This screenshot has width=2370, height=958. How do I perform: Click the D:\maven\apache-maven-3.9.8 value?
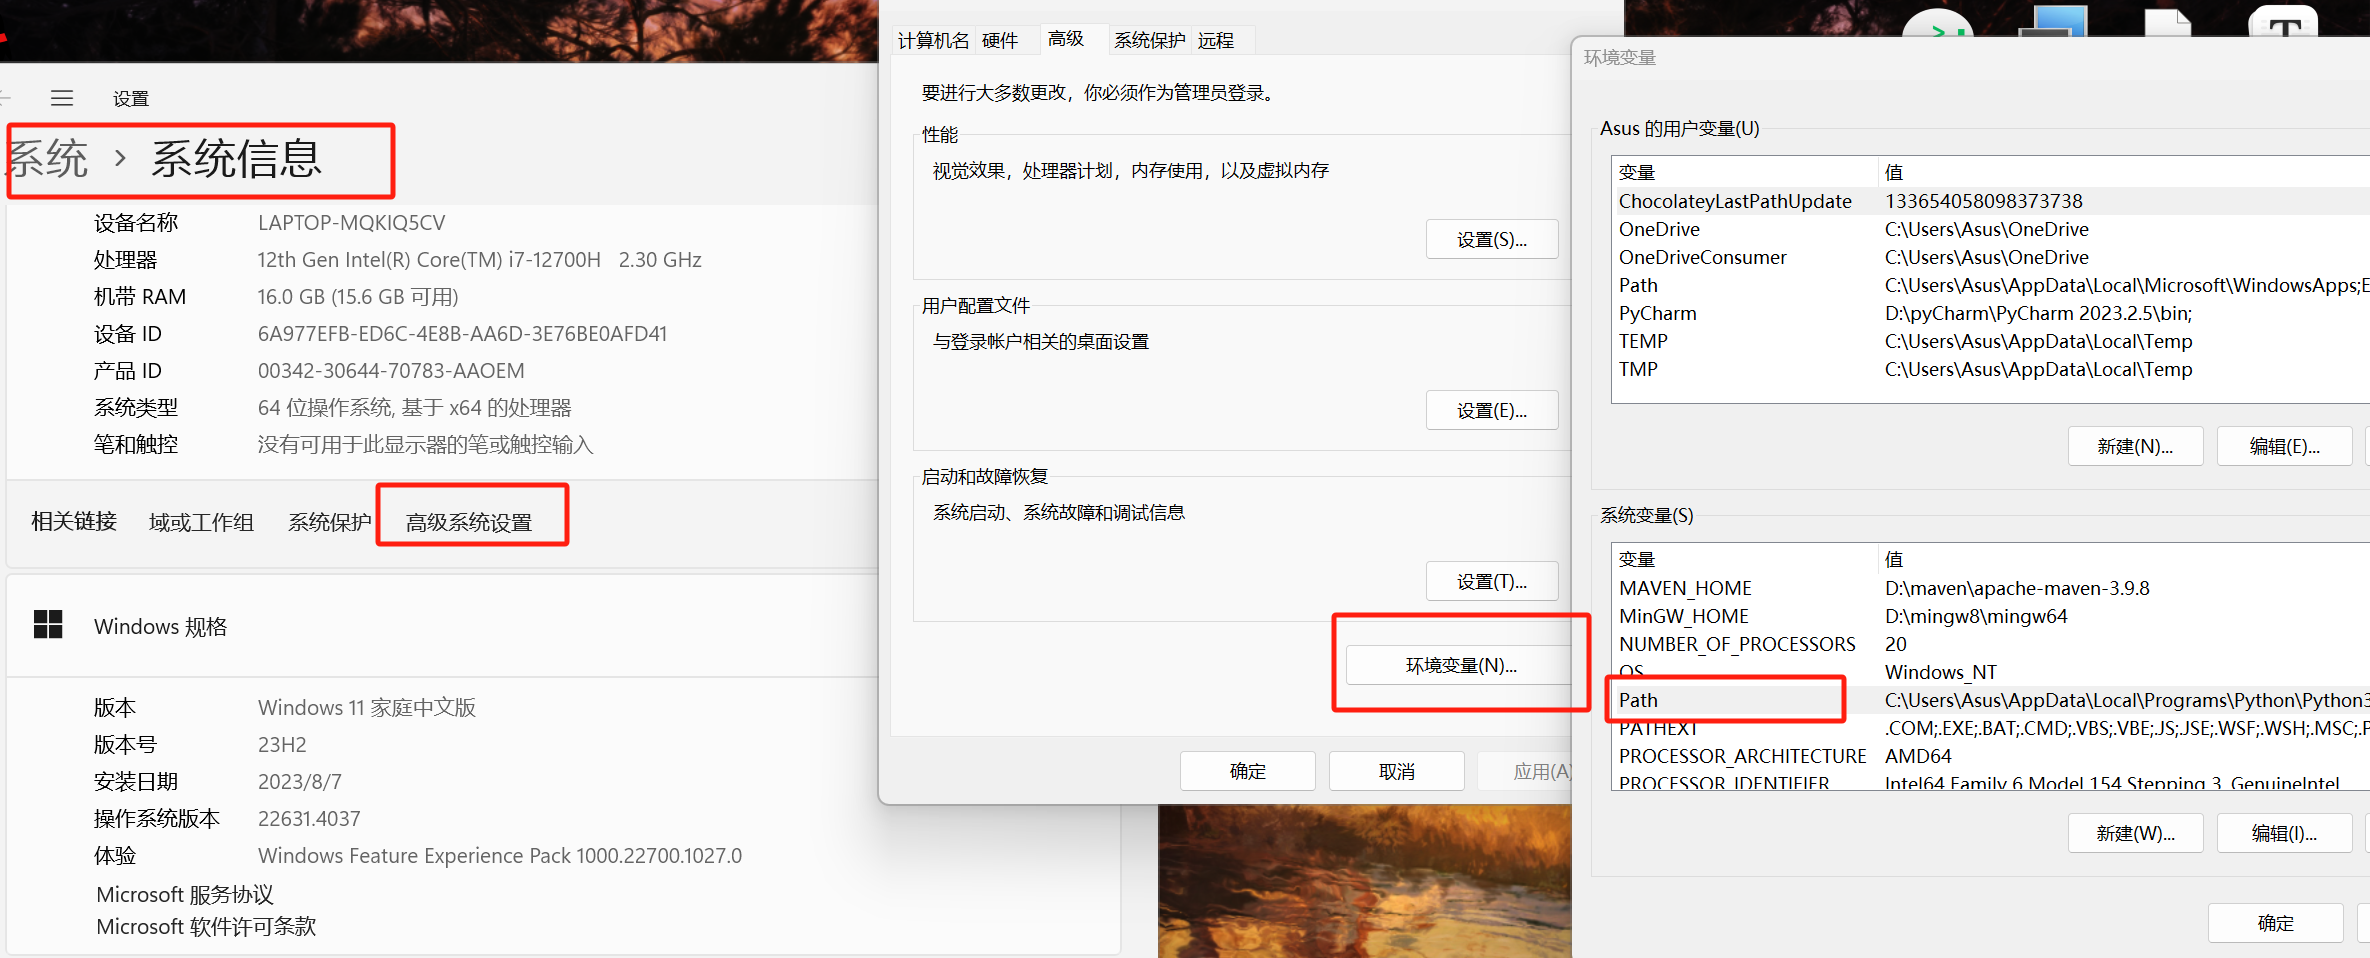[x=2017, y=588]
